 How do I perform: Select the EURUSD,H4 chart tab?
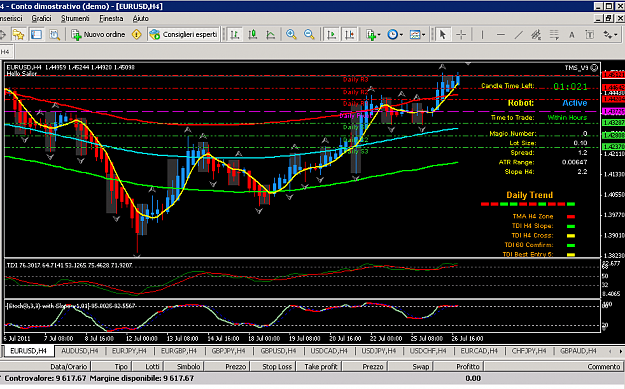pos(28,351)
